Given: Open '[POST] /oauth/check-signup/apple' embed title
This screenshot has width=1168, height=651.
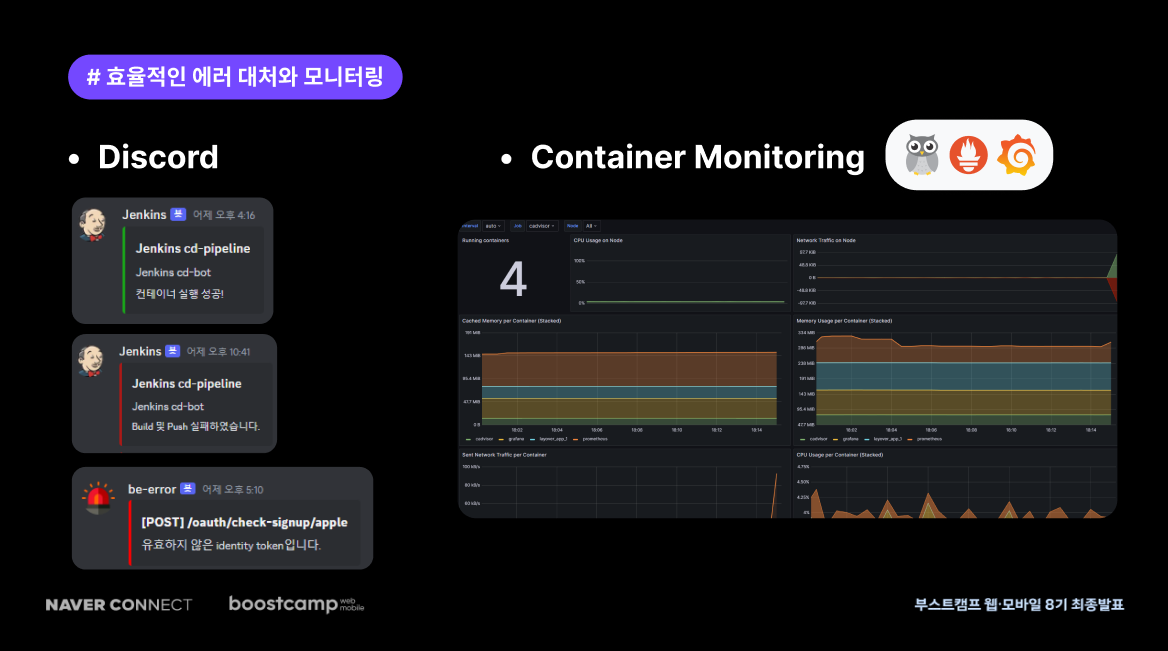Looking at the screenshot, I should point(244,522).
